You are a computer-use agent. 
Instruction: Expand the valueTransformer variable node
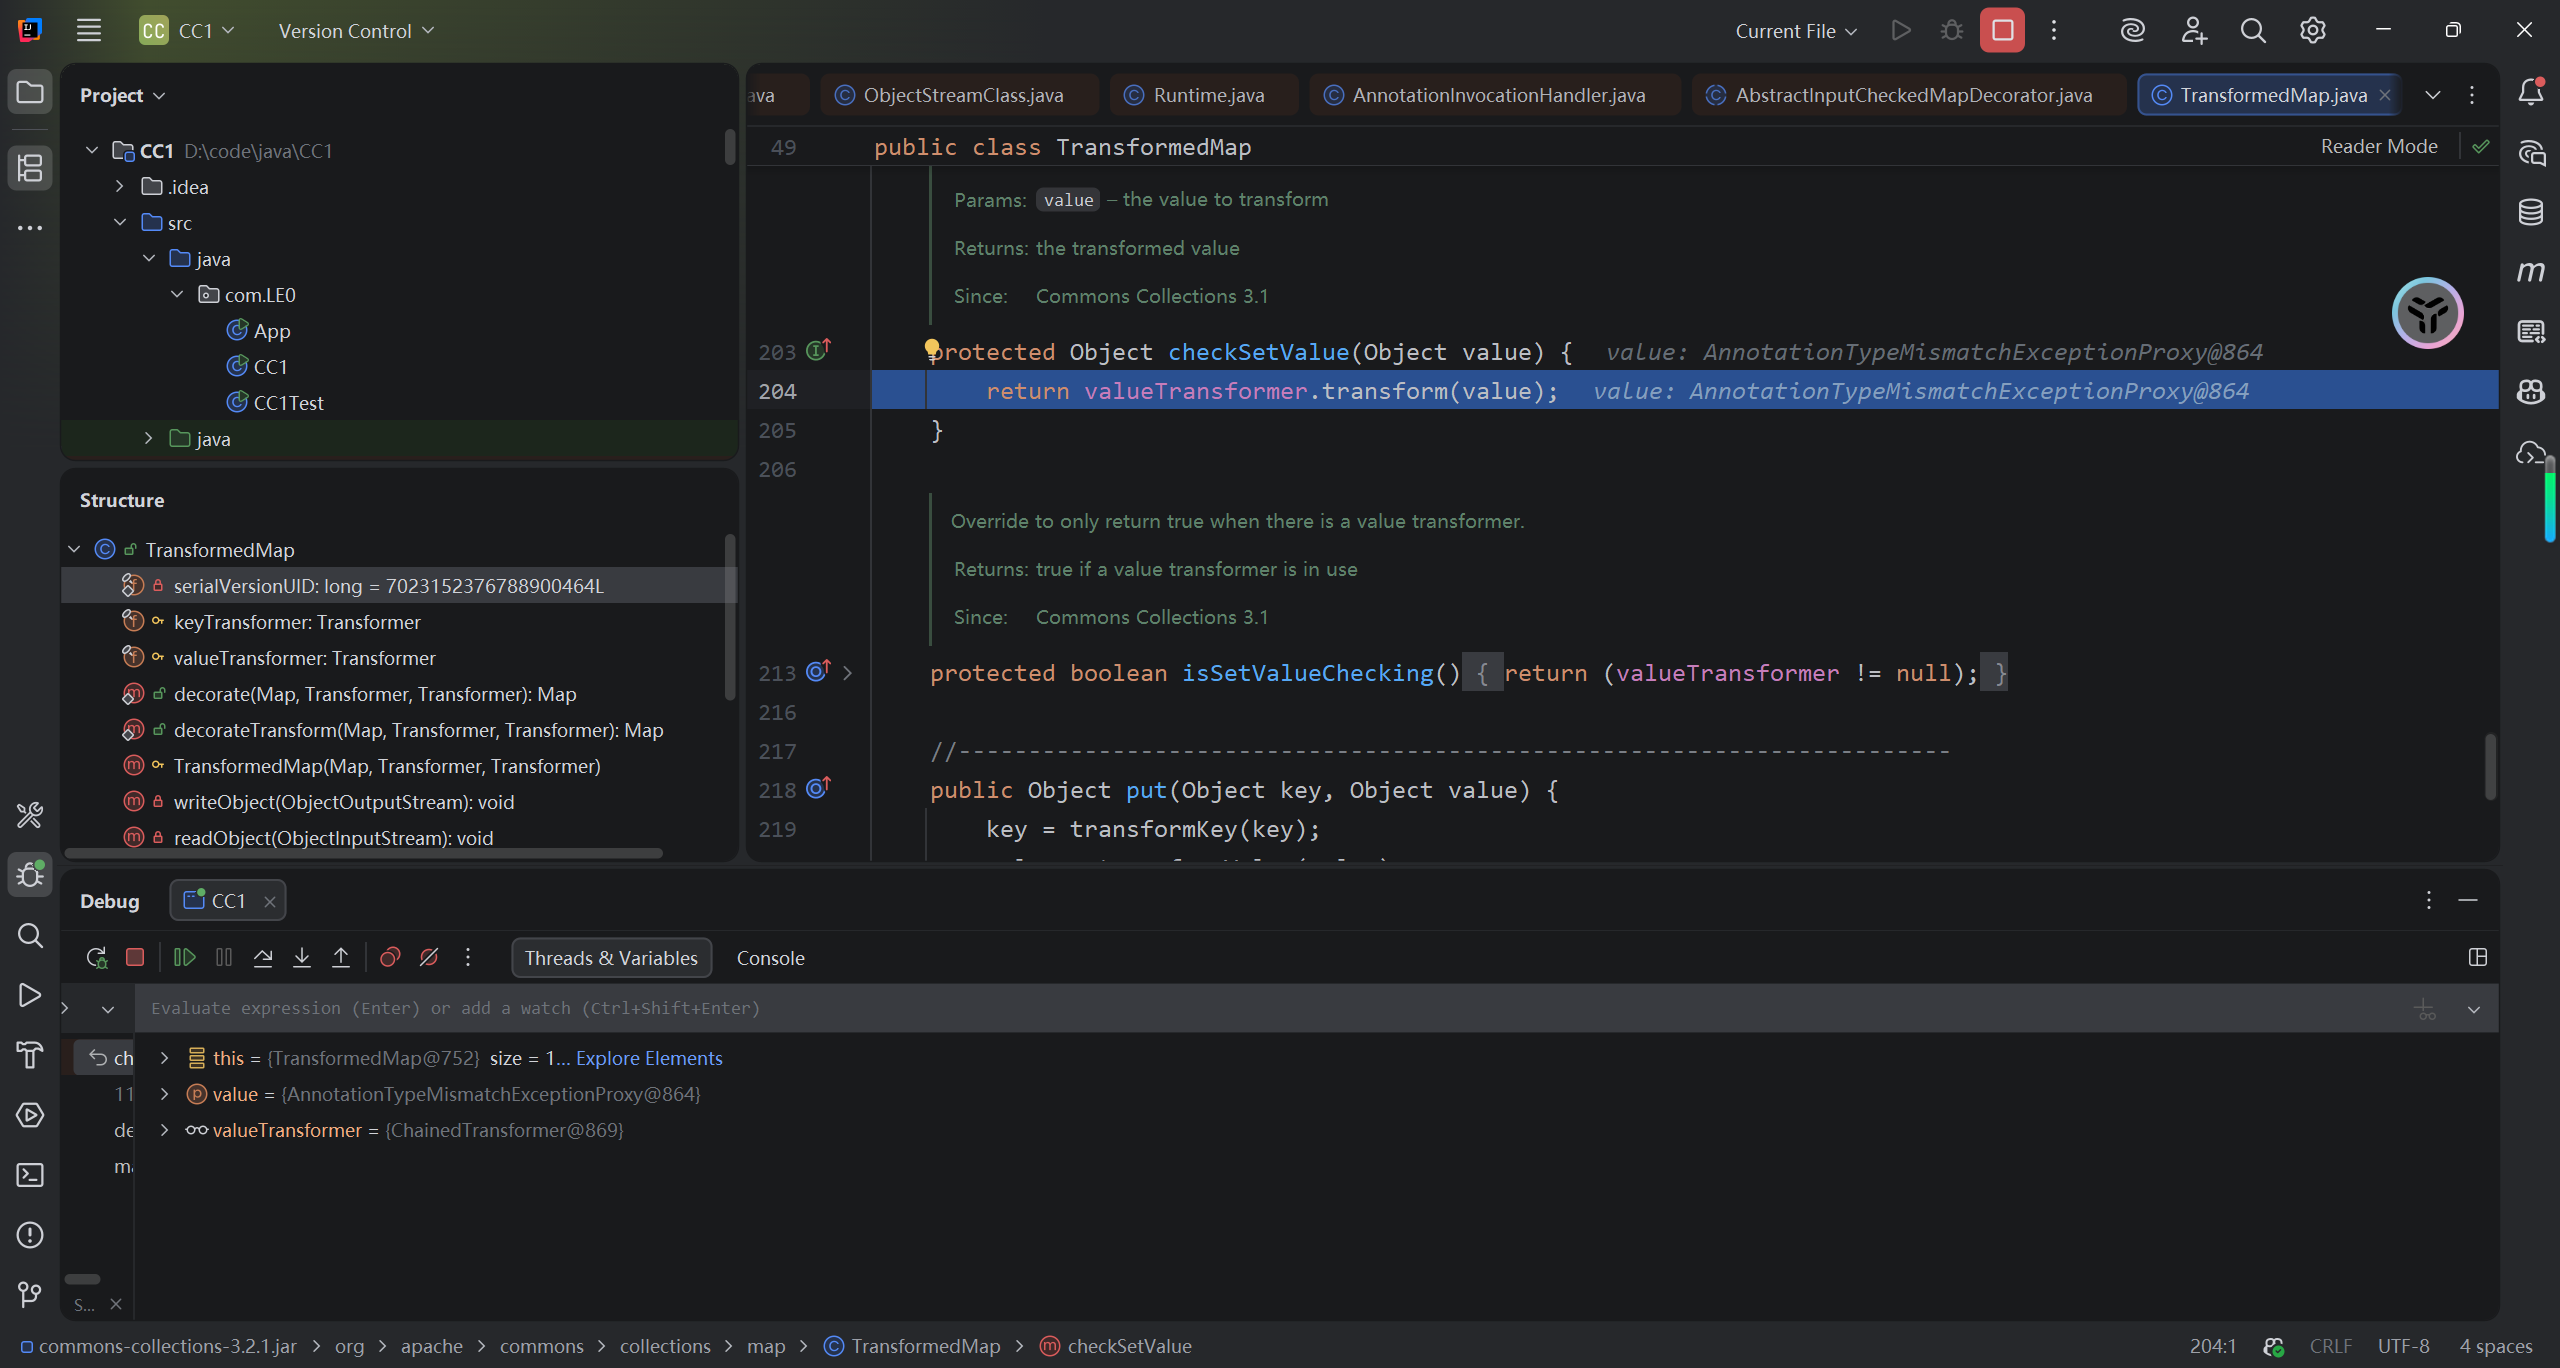tap(165, 1130)
